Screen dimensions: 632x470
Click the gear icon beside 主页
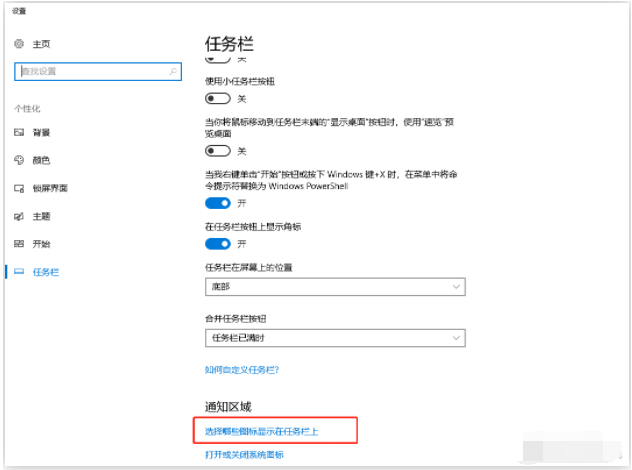tap(19, 44)
